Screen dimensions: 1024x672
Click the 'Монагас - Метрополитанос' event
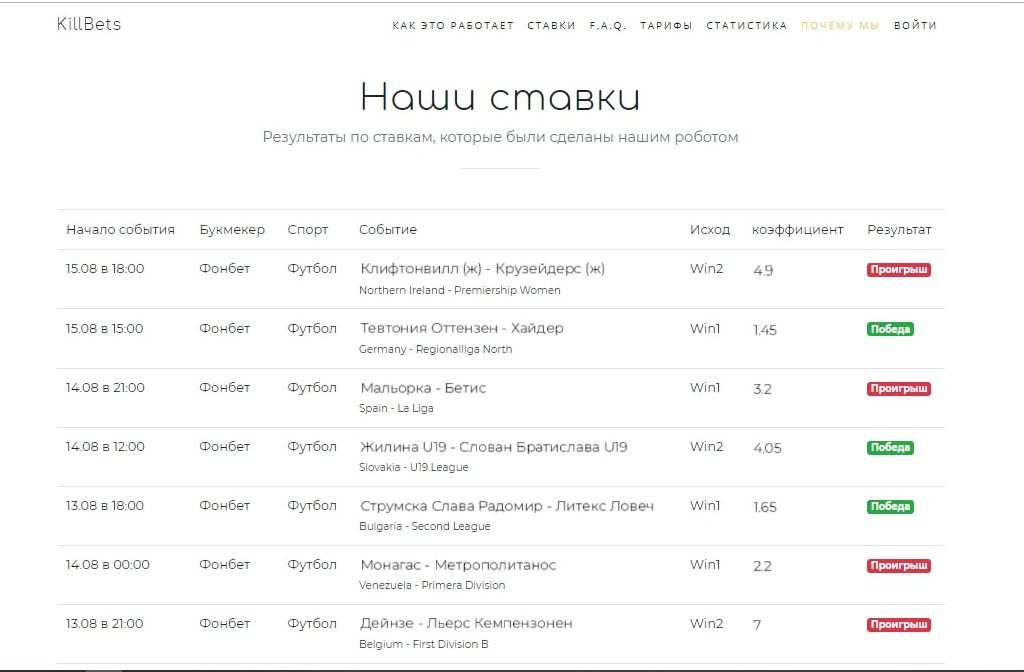pyautogui.click(x=458, y=565)
